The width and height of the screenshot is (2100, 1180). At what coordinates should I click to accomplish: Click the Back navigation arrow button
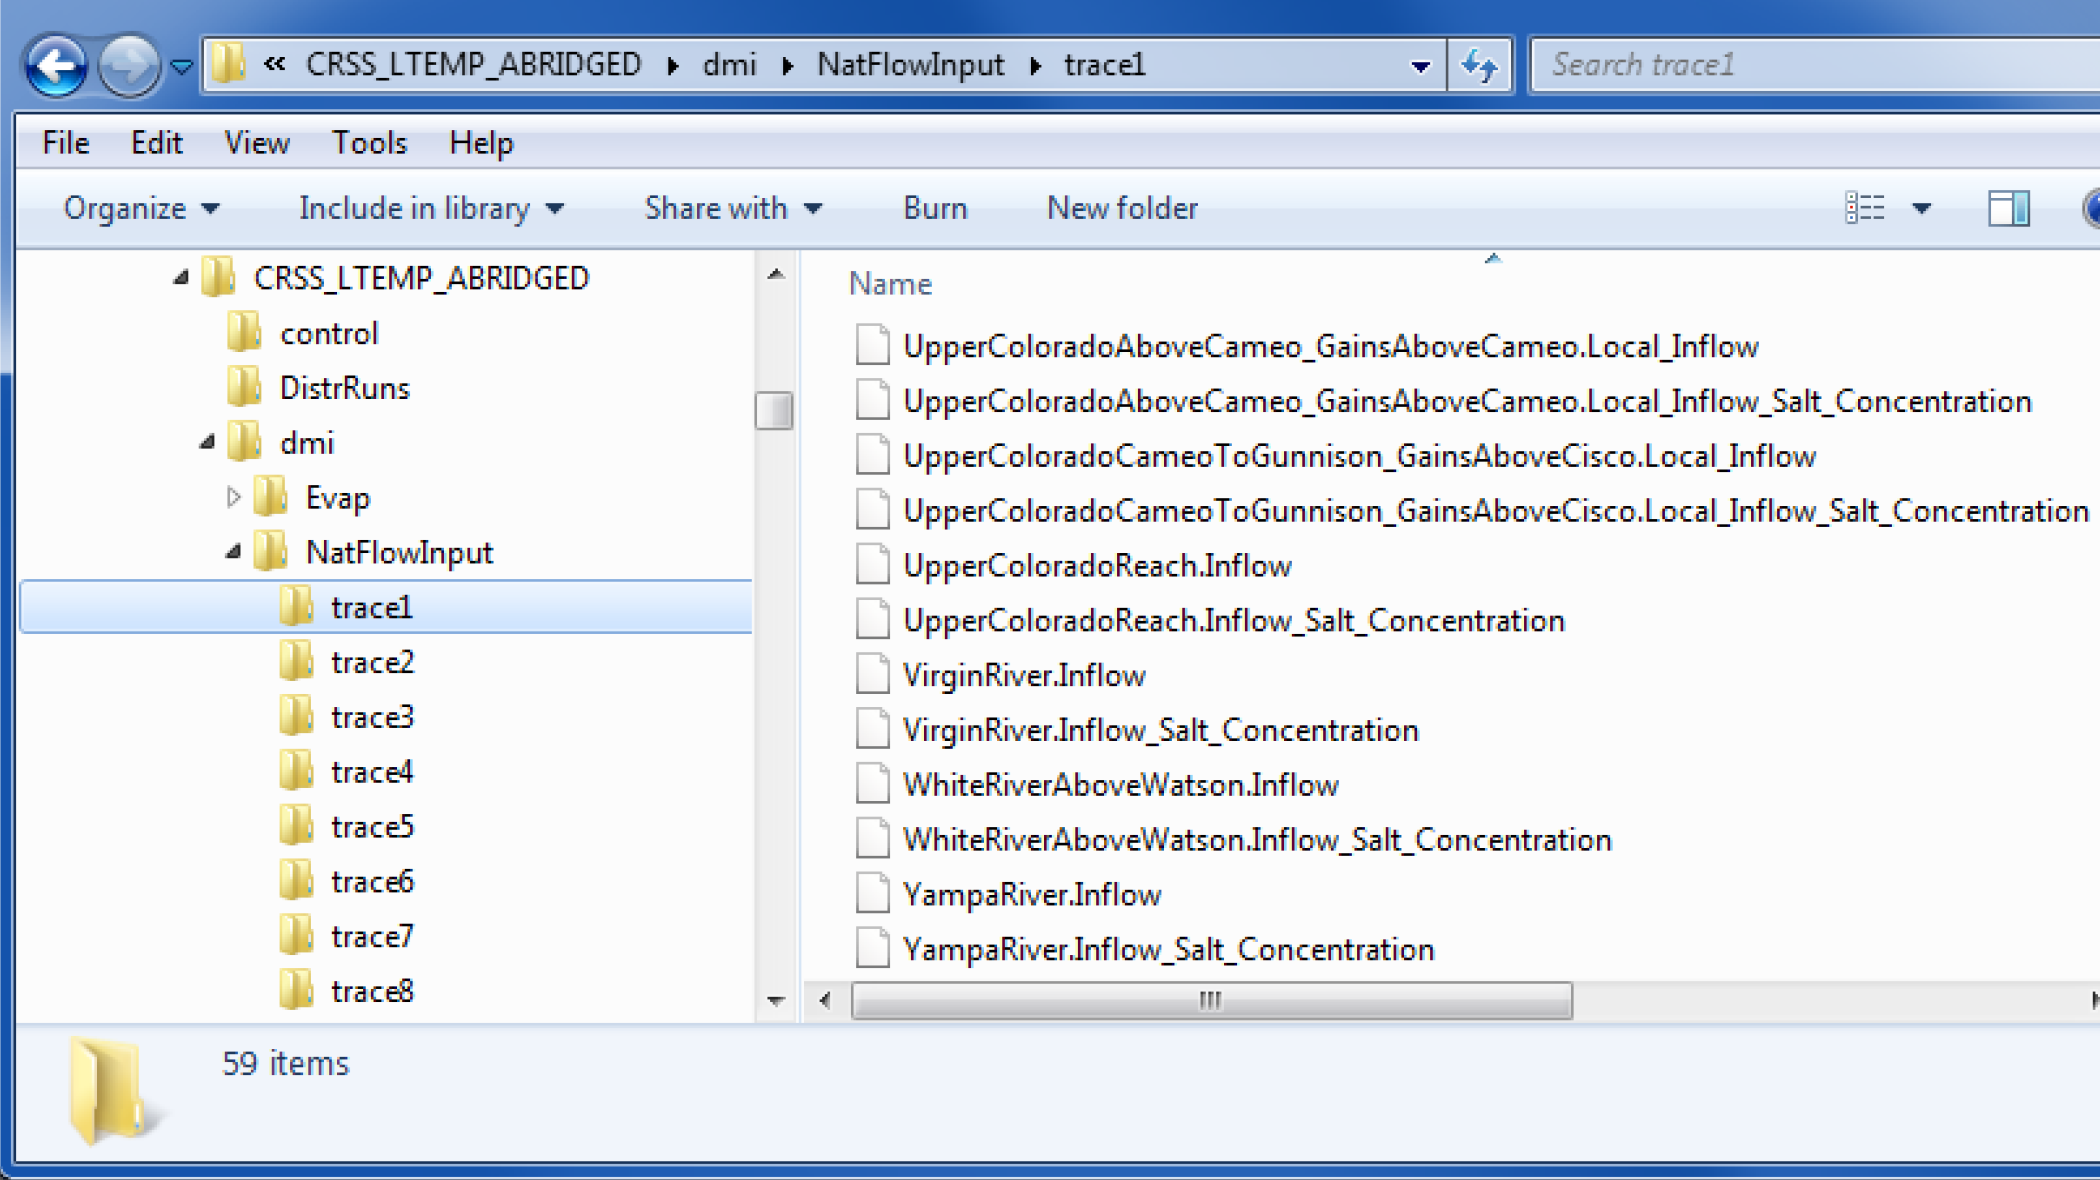pyautogui.click(x=56, y=66)
